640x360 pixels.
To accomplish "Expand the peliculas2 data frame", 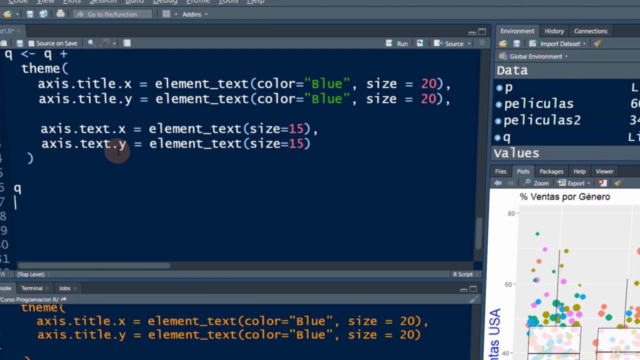I will point(498,121).
